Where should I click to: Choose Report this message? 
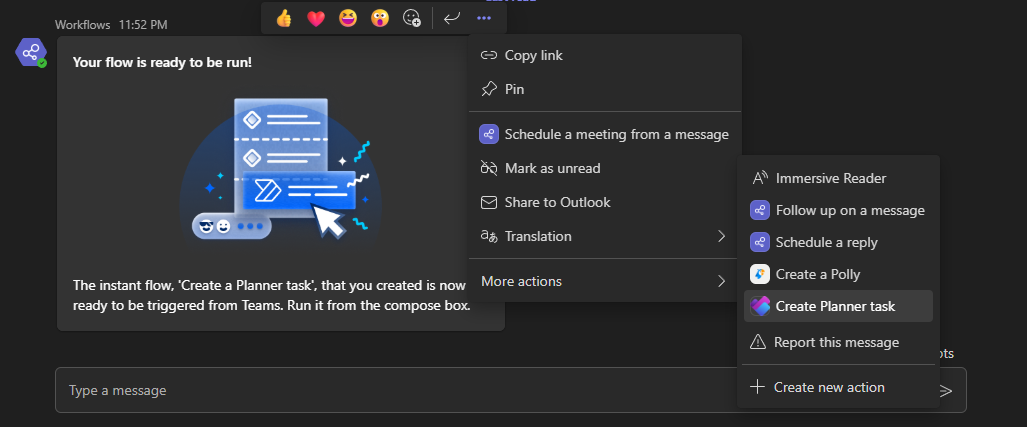[x=838, y=342]
